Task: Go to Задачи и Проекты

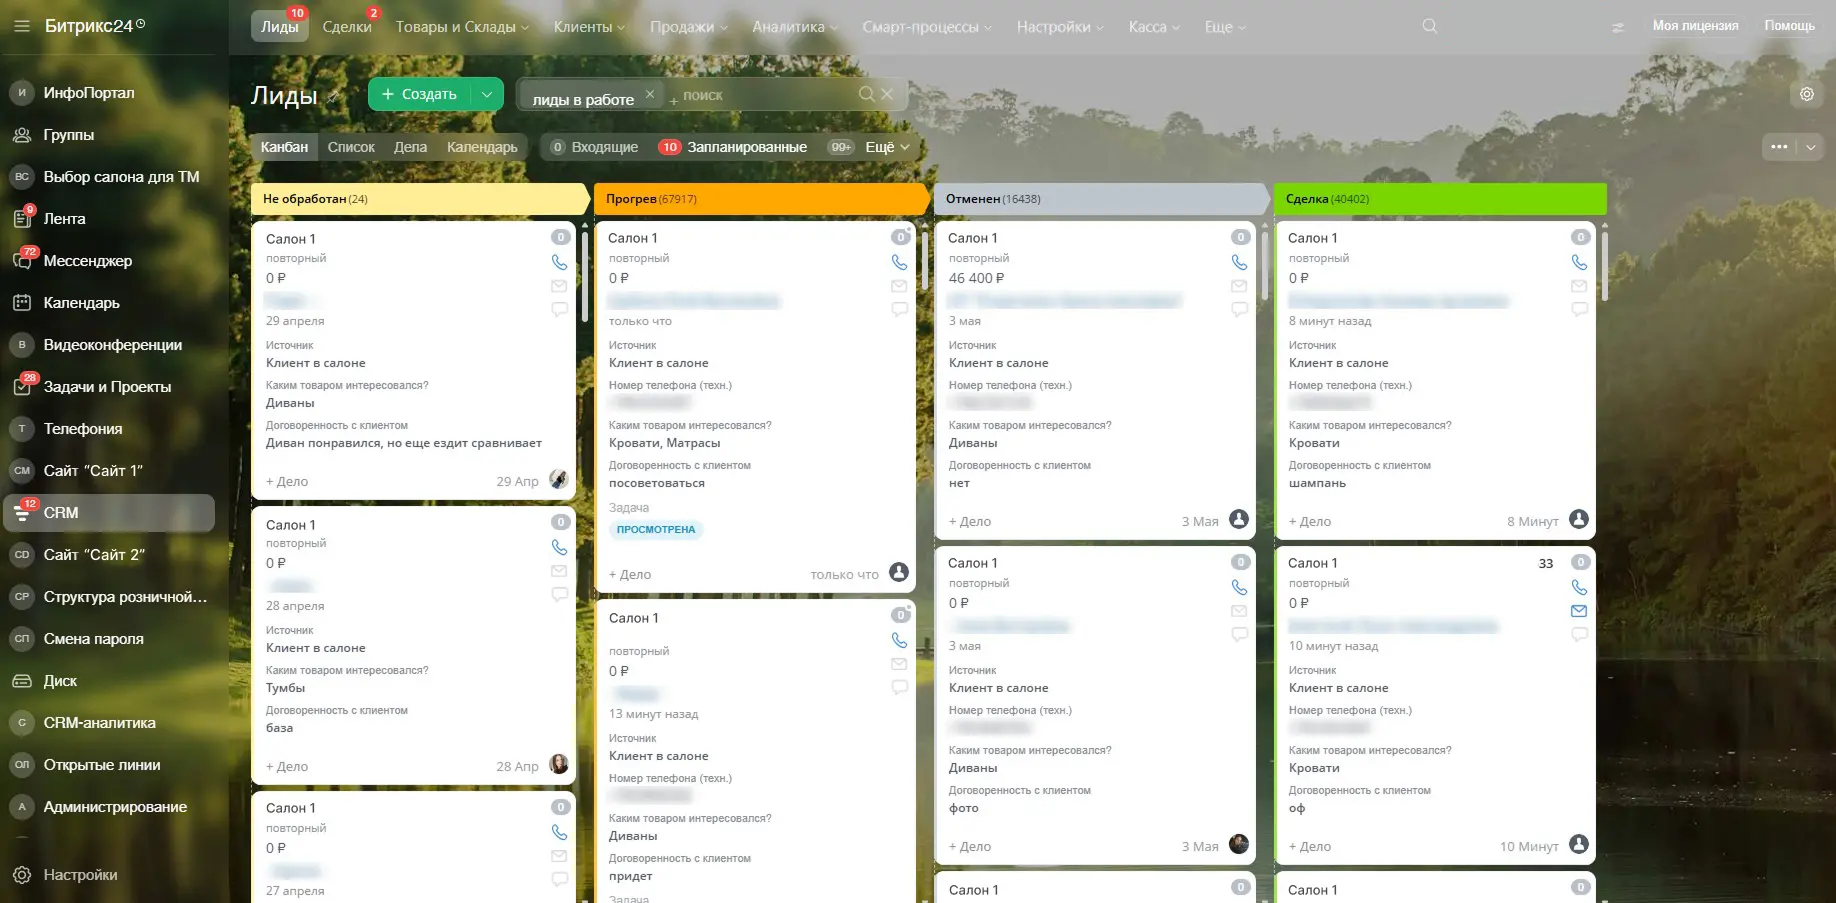Action: [107, 387]
